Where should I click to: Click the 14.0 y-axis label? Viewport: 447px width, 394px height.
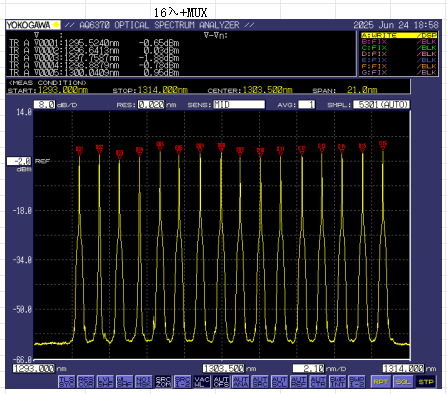pos(24,112)
